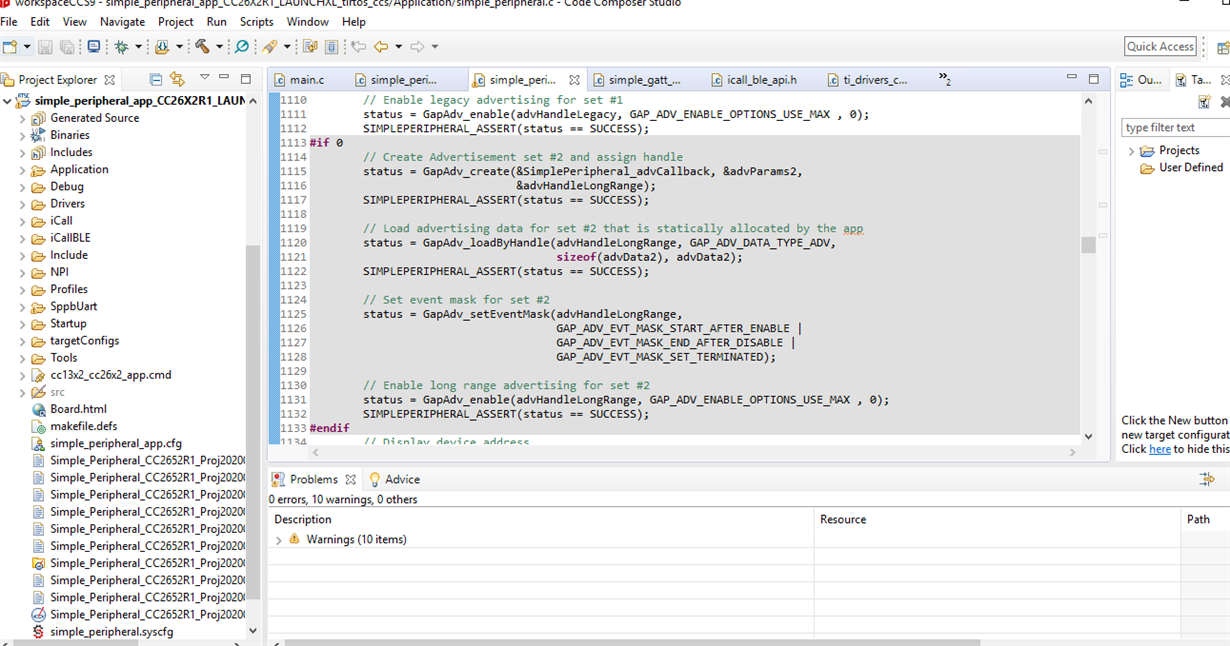Click the Search magnifier toolbar icon
The image size is (1230, 646).
tap(241, 47)
